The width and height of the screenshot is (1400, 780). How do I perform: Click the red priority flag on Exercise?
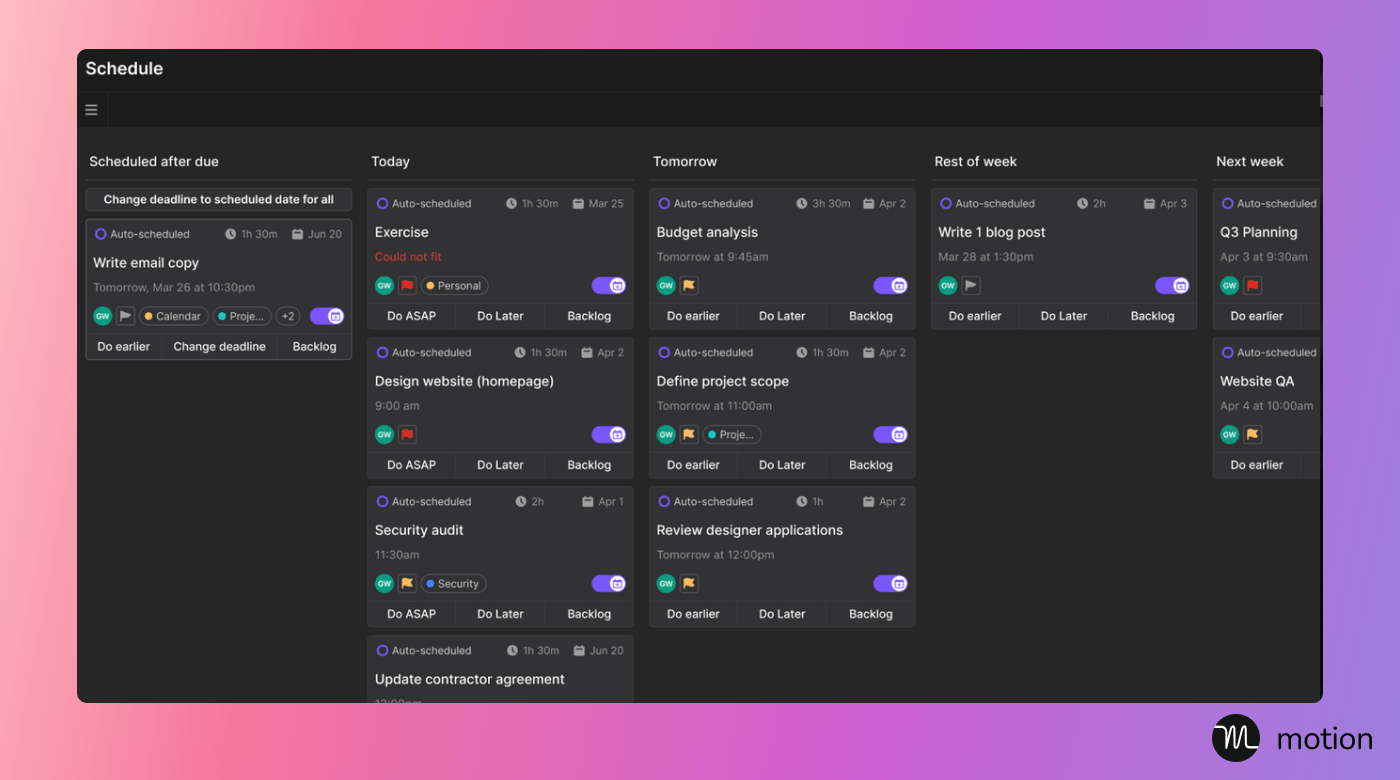click(407, 286)
